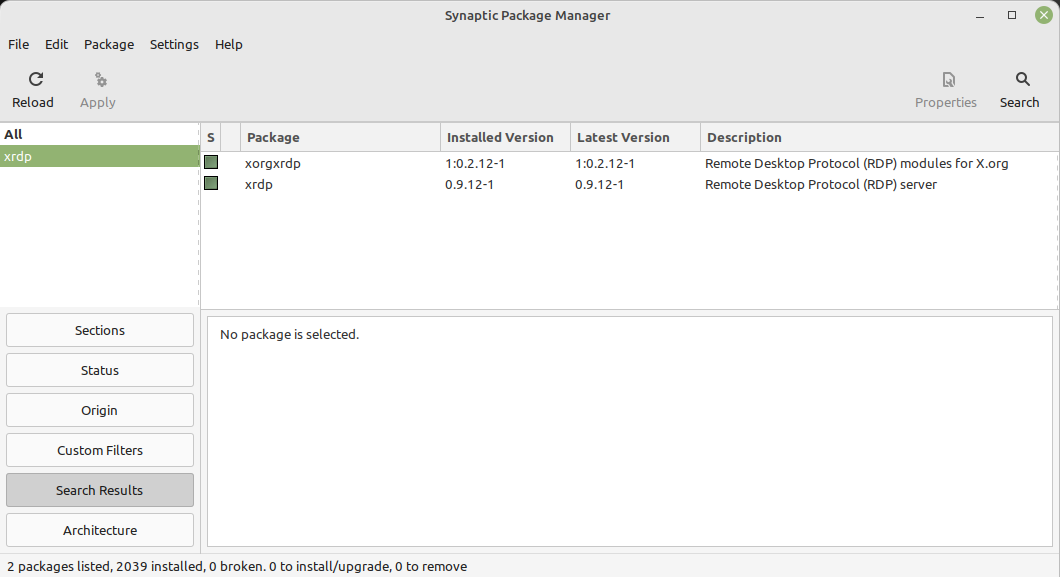Toggle the xrdp package status checkbox

tap(211, 184)
